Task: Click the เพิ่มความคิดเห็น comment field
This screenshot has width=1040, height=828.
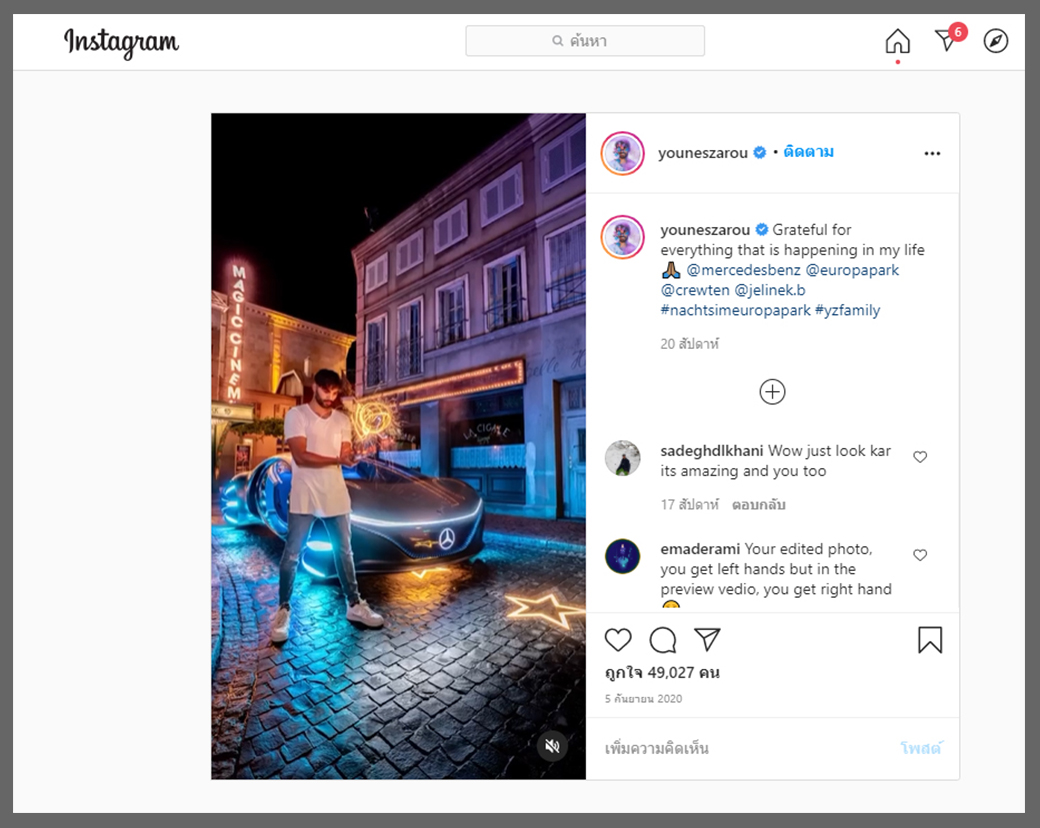Action: [746, 748]
